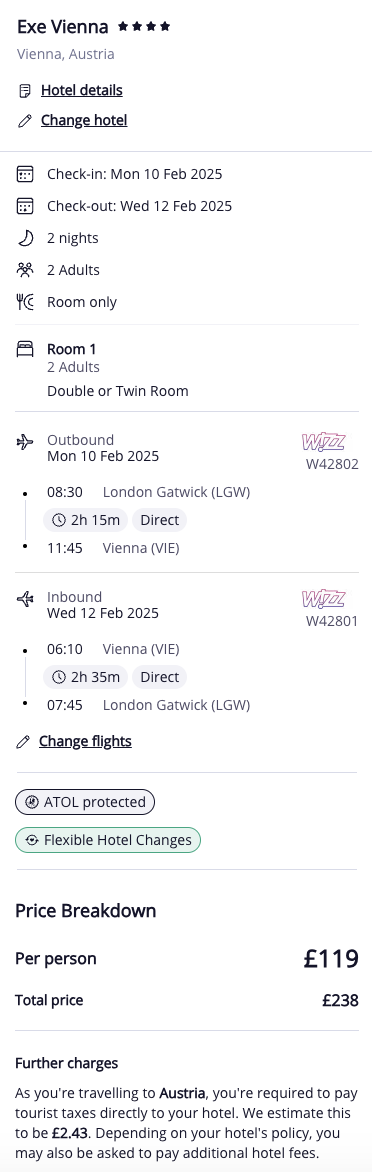Click the Wizz logo for flight W42802
Viewport: 372px width, 1172px height.
323,442
